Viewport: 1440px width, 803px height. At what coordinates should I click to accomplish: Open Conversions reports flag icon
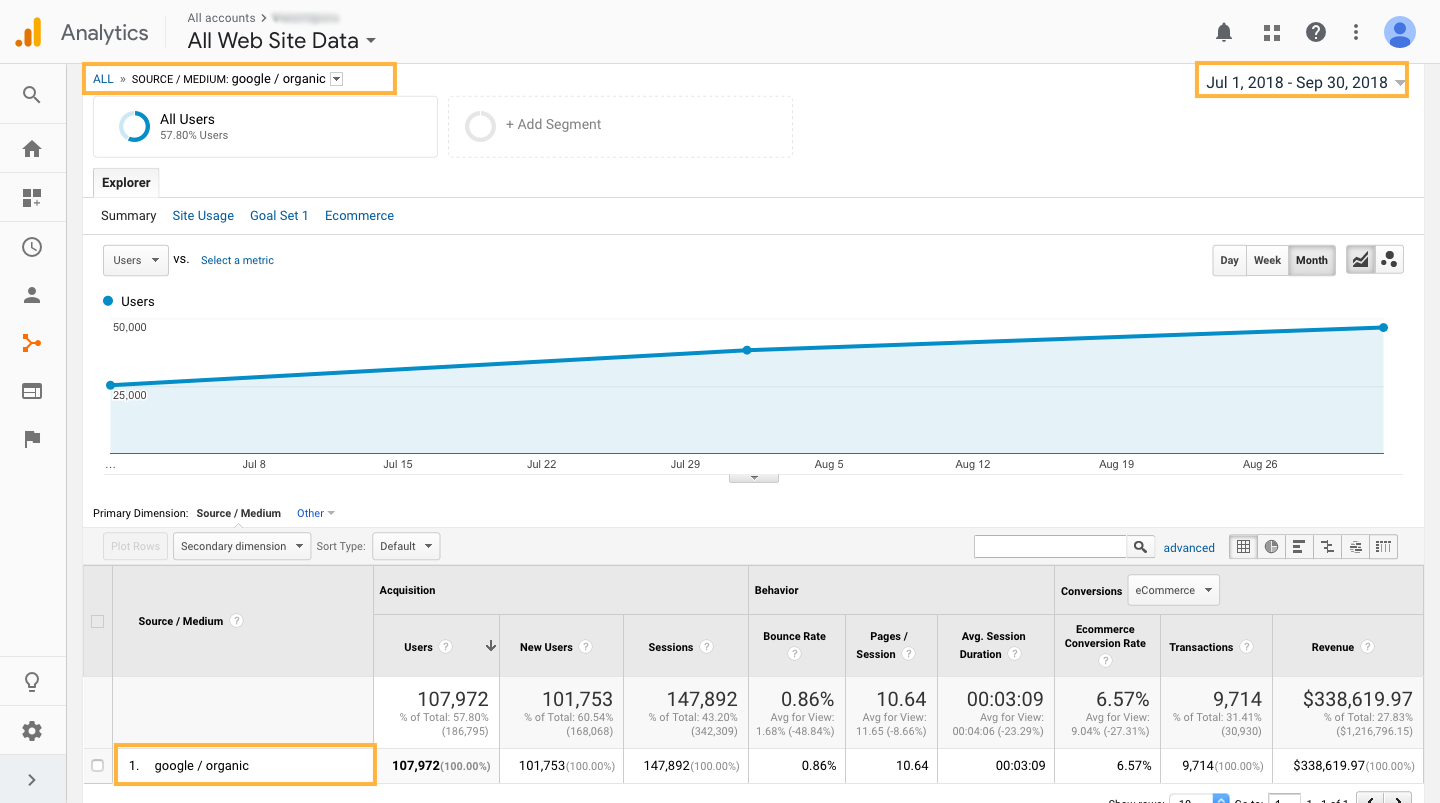(32, 439)
